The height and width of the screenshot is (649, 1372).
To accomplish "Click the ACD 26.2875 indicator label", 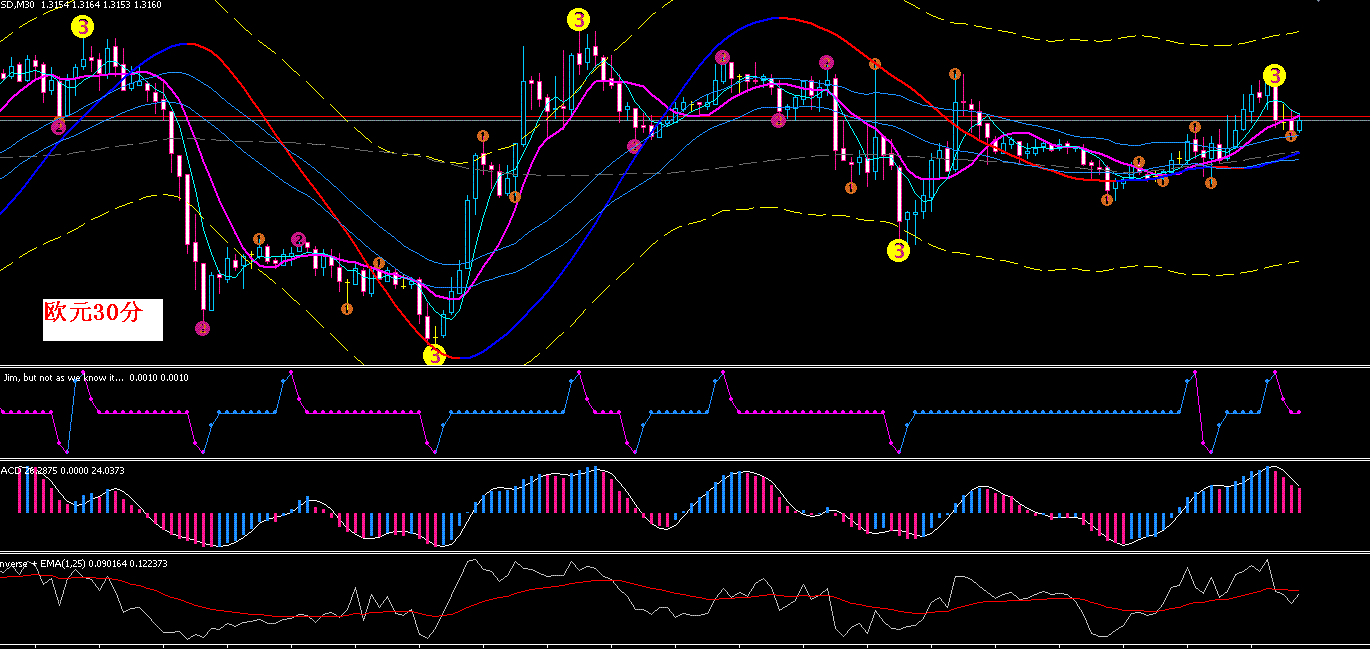I will pos(62,469).
